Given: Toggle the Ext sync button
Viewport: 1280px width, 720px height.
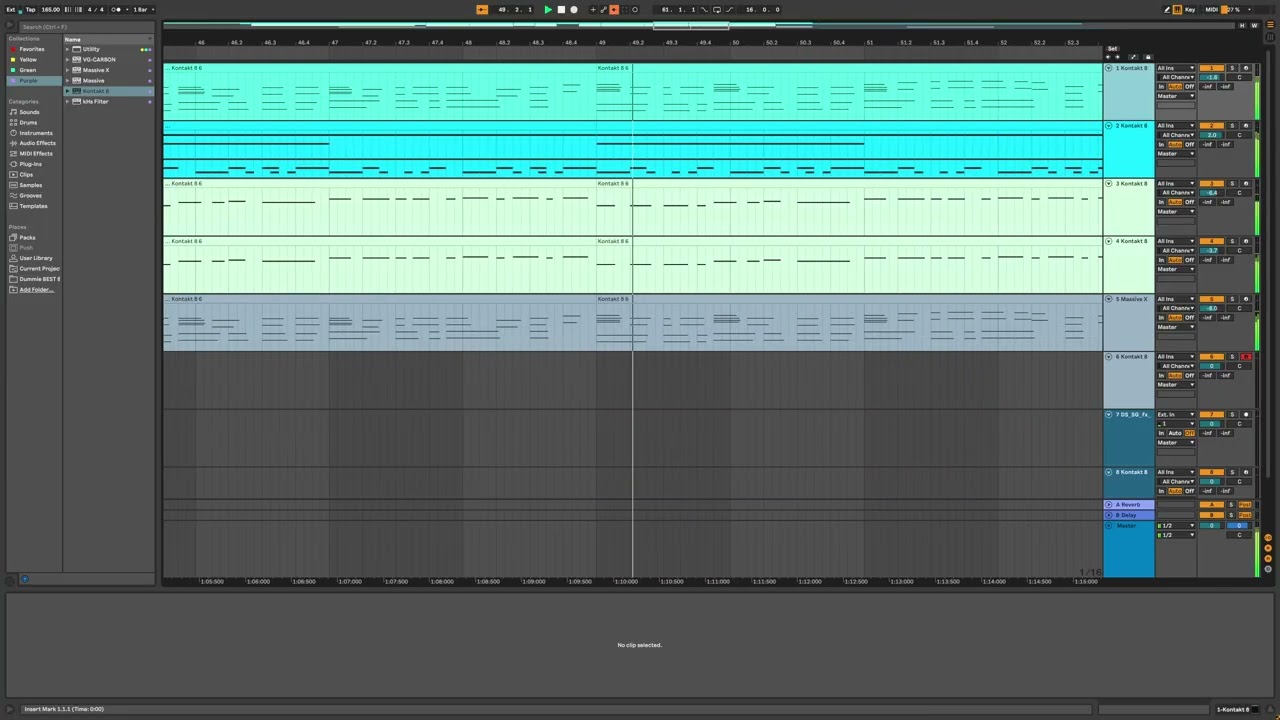Looking at the screenshot, I should point(11,9).
